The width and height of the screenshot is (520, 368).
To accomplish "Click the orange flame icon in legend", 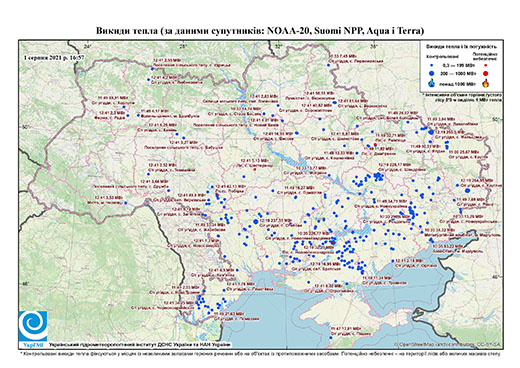I will [x=486, y=83].
